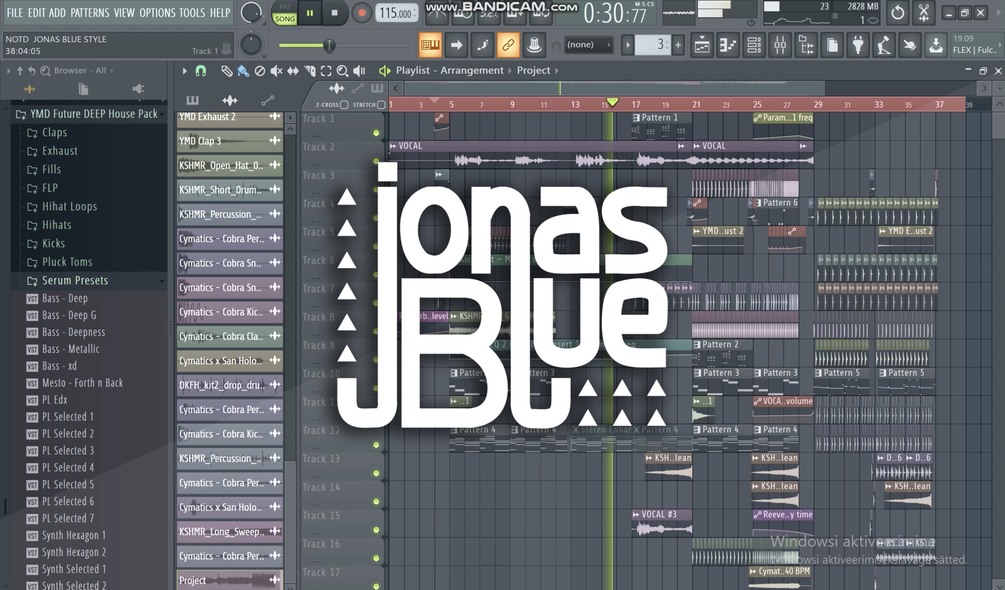The height and width of the screenshot is (590, 1005).
Task: Select the magnifier Zoom tool
Action: click(343, 70)
